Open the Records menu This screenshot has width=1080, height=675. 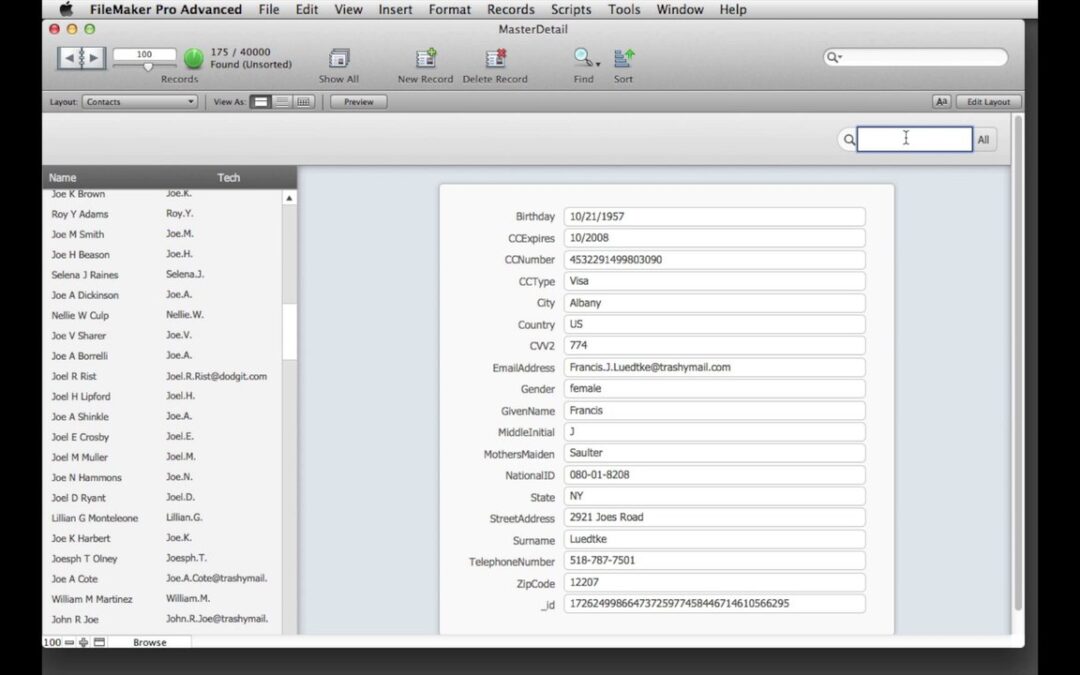coord(510,9)
